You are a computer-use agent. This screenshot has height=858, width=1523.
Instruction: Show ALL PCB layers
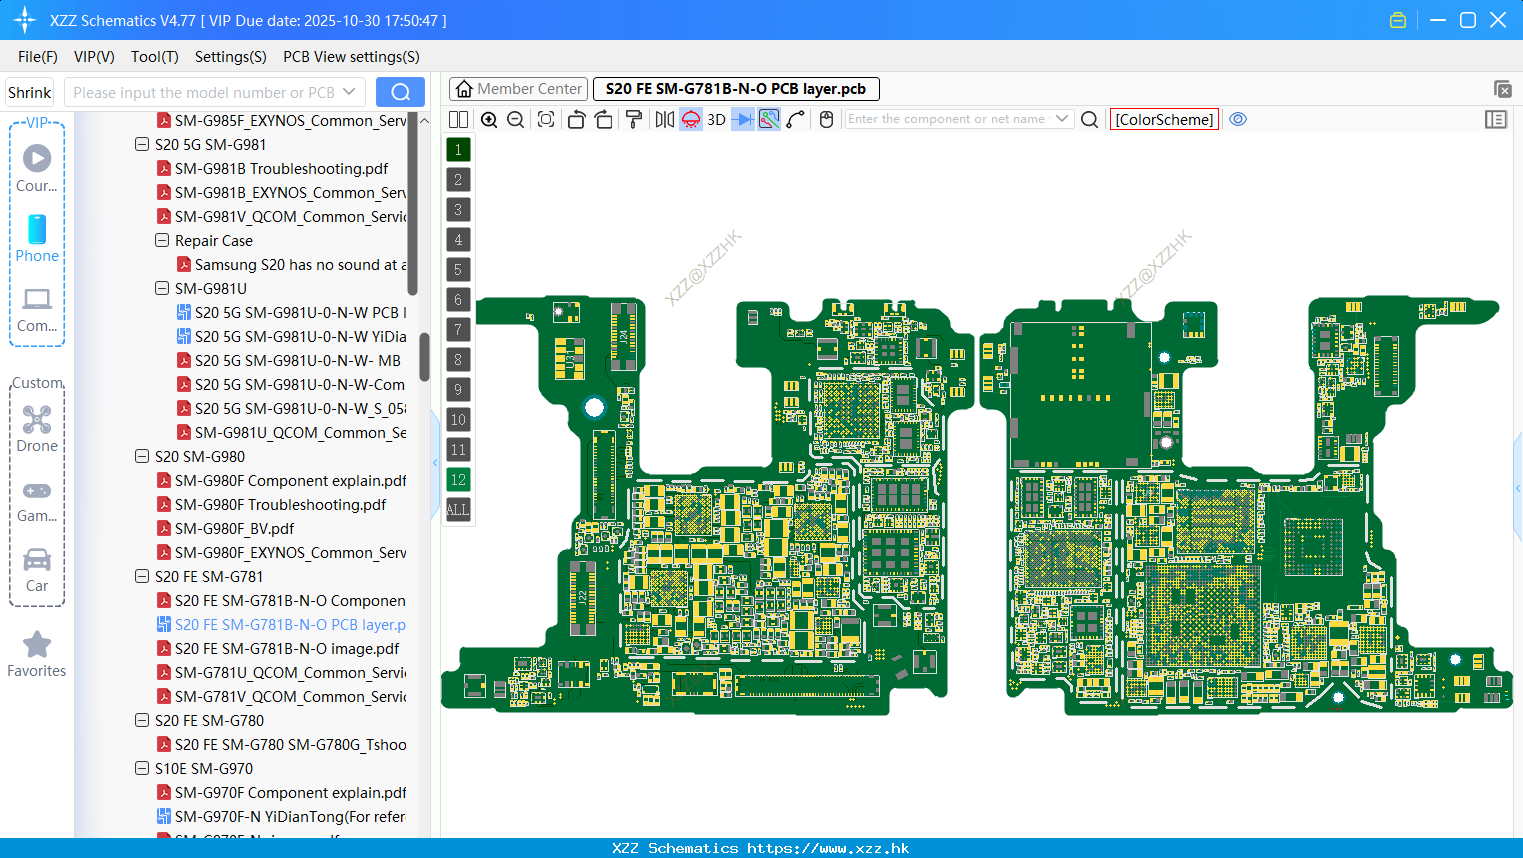pos(458,510)
